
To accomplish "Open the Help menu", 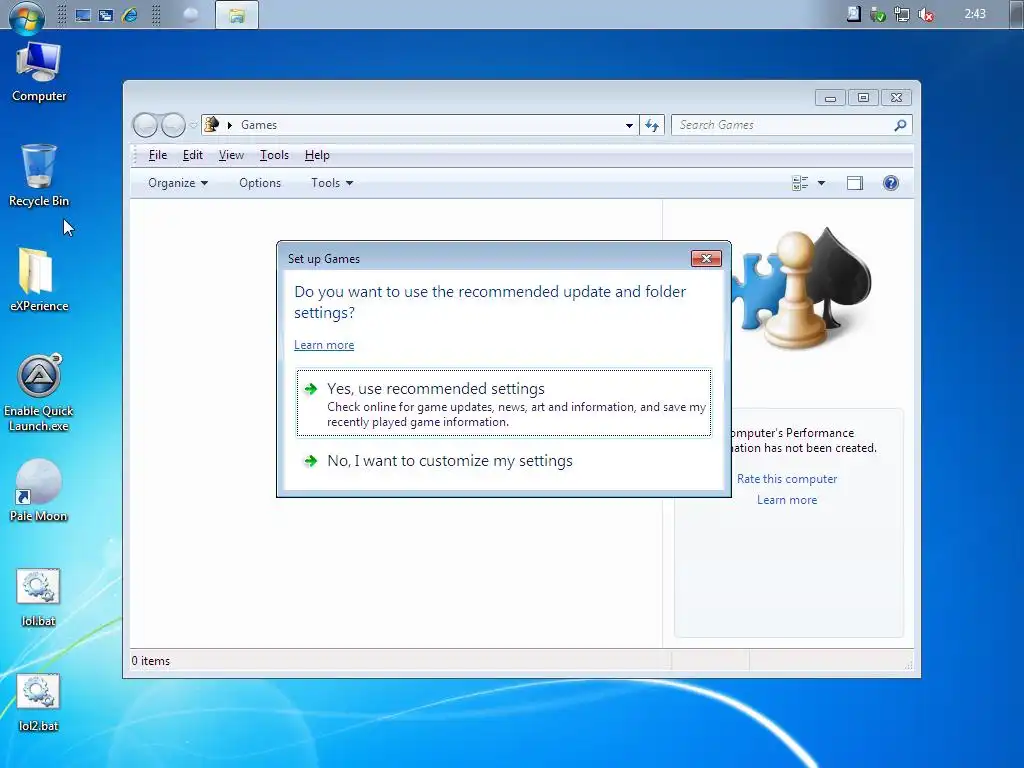I will click(x=317, y=155).
